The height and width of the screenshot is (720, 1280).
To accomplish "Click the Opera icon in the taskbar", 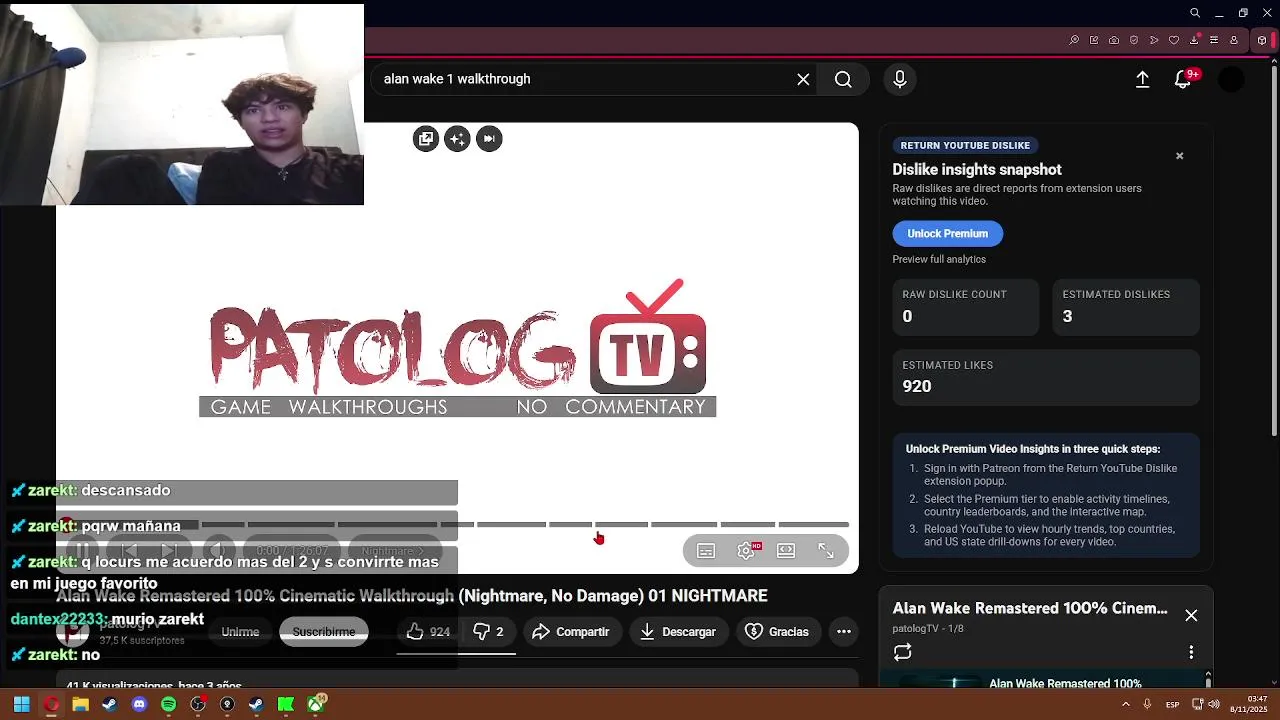I will coord(51,704).
